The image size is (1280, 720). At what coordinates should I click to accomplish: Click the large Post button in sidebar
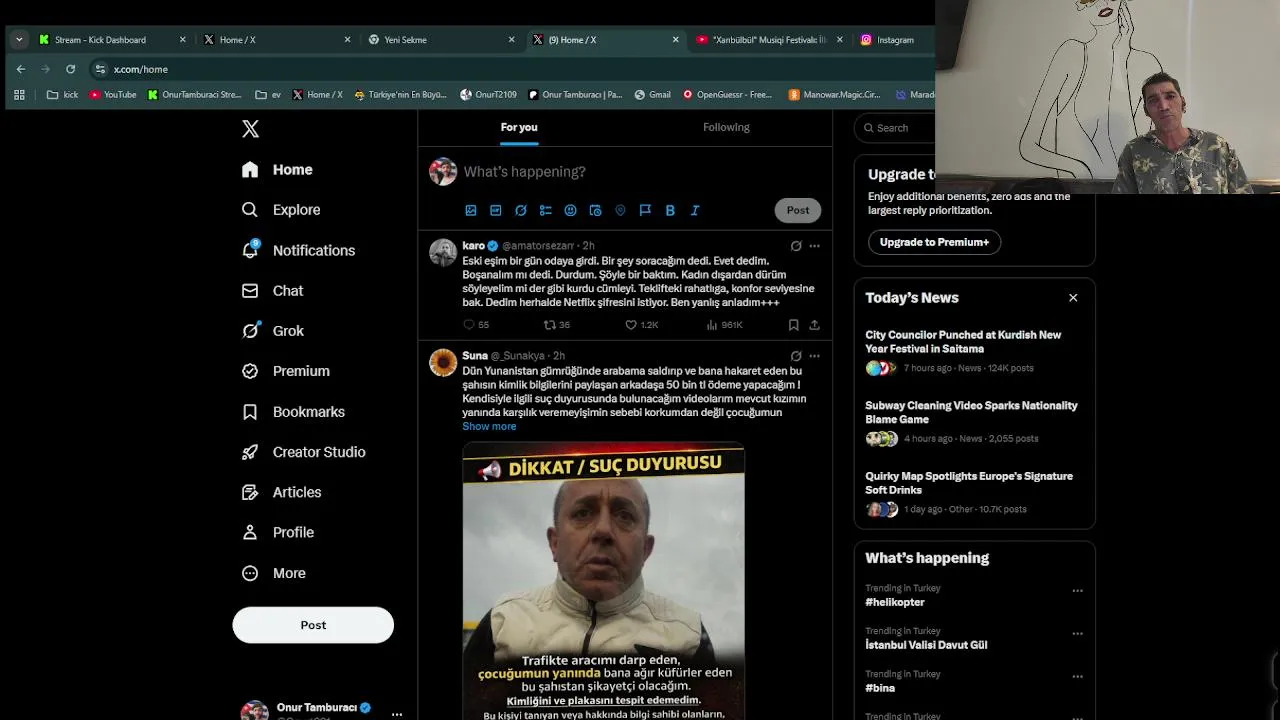point(313,625)
